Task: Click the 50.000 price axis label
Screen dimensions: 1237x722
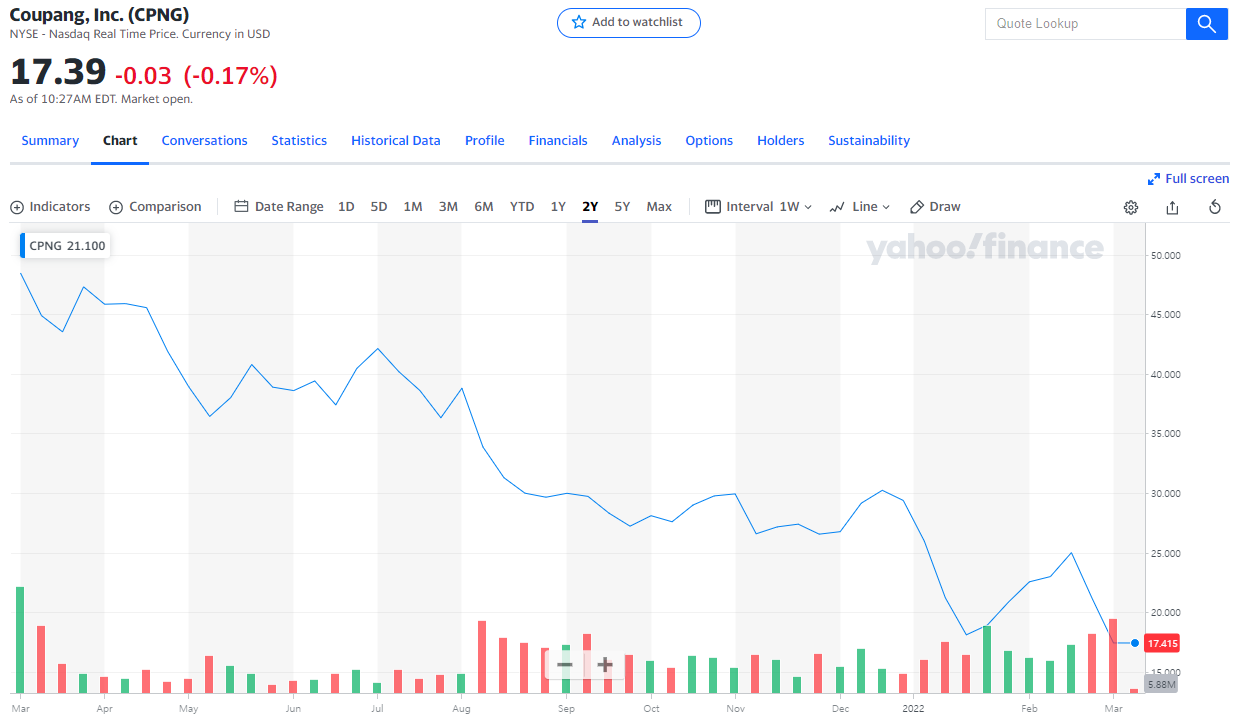Action: tap(1165, 255)
